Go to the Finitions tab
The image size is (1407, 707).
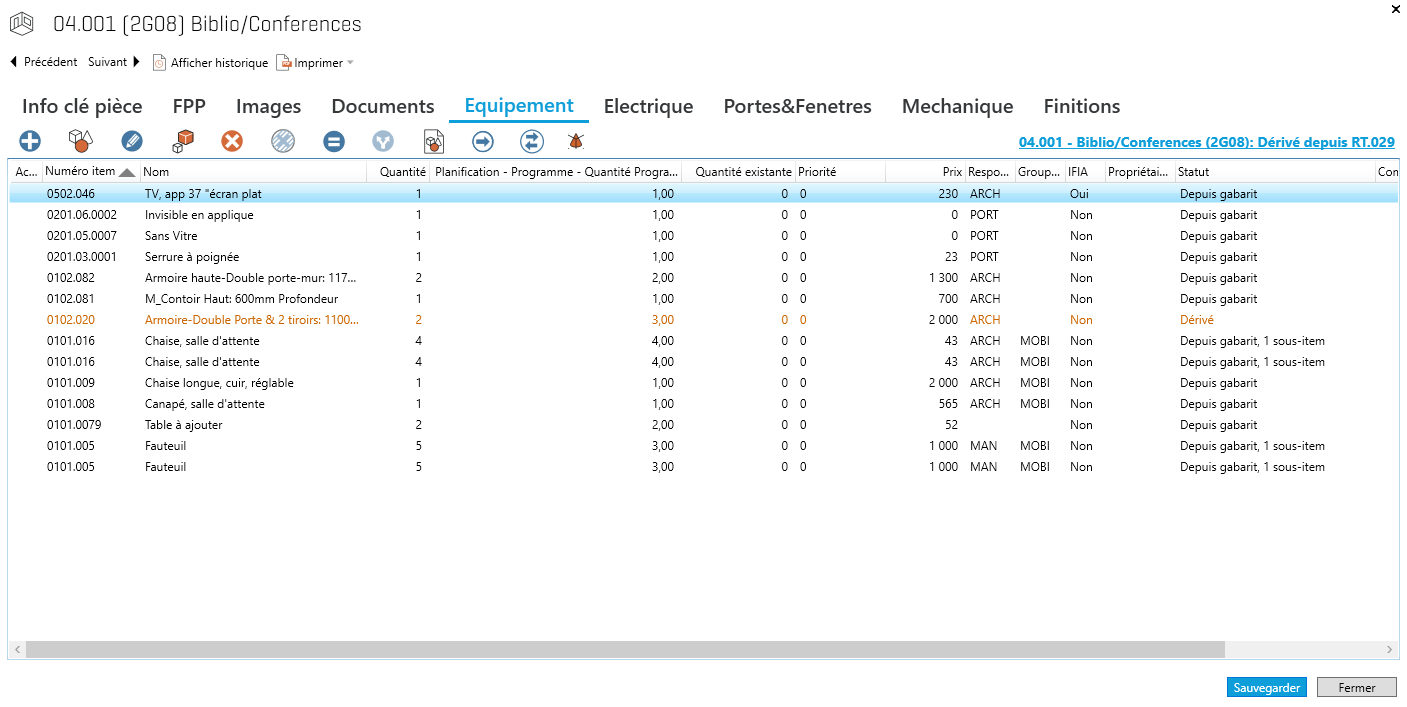1081,107
